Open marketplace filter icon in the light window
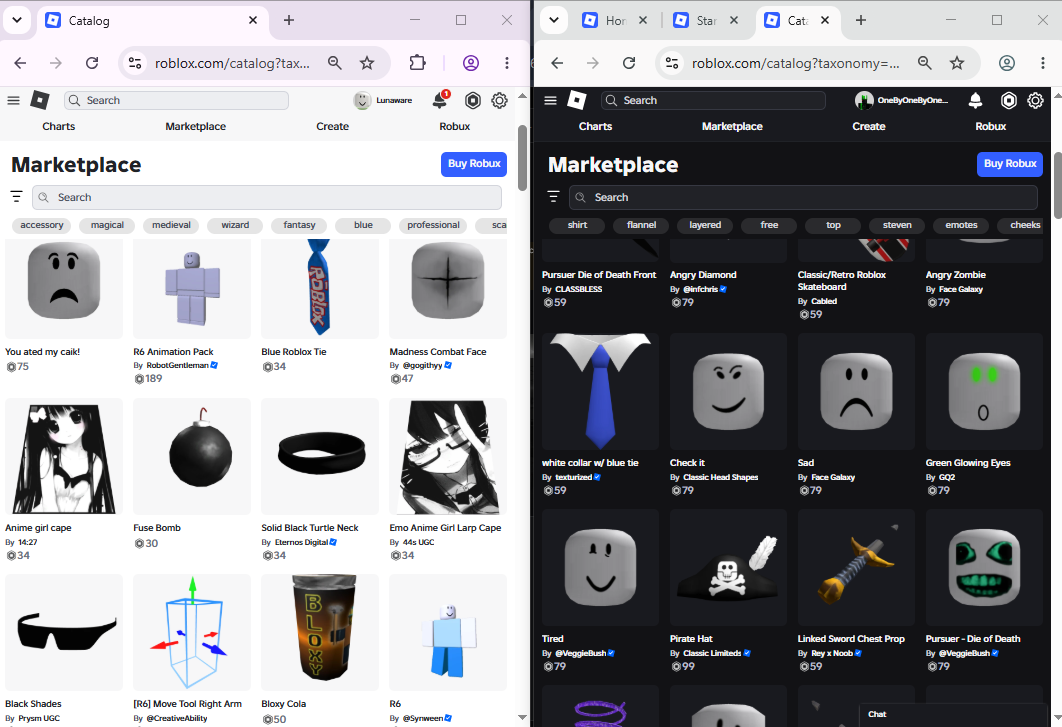The image size is (1062, 727). [17, 196]
